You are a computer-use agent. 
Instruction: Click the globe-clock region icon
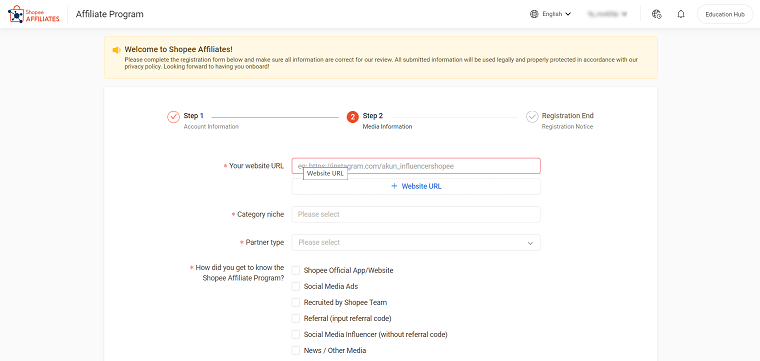tap(657, 14)
